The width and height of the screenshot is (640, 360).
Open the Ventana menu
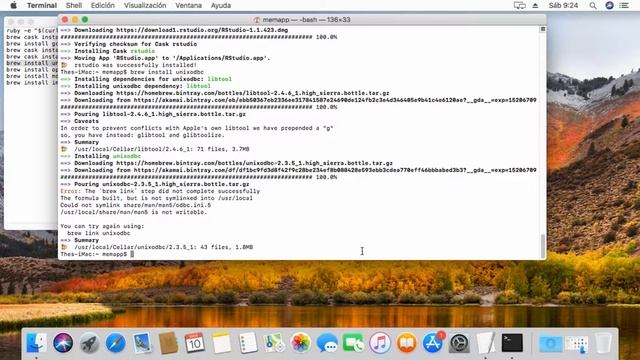(189, 5)
